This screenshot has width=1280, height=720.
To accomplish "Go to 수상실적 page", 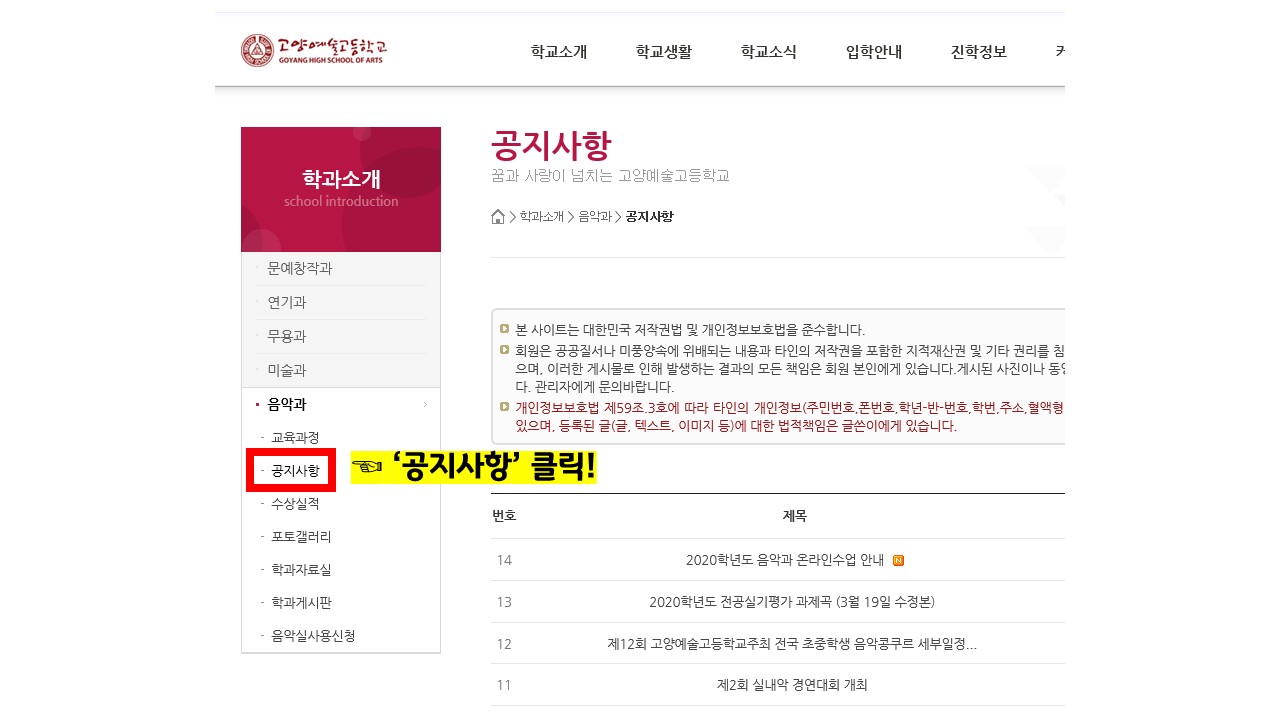I will coord(295,504).
